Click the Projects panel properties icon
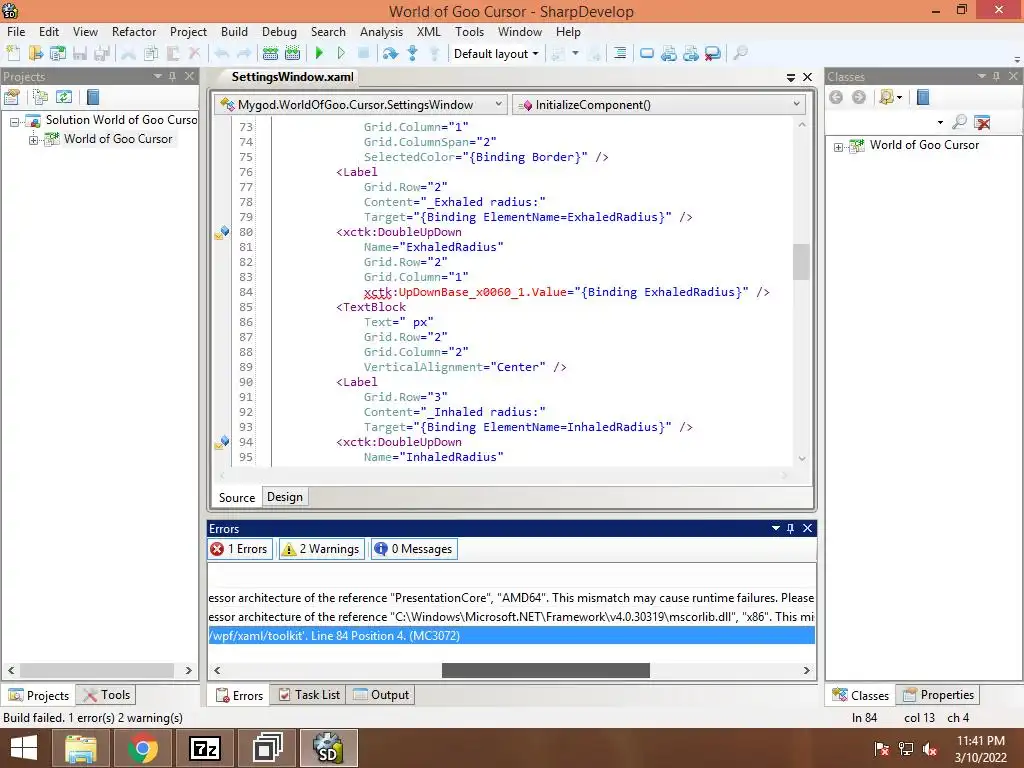 point(12,97)
